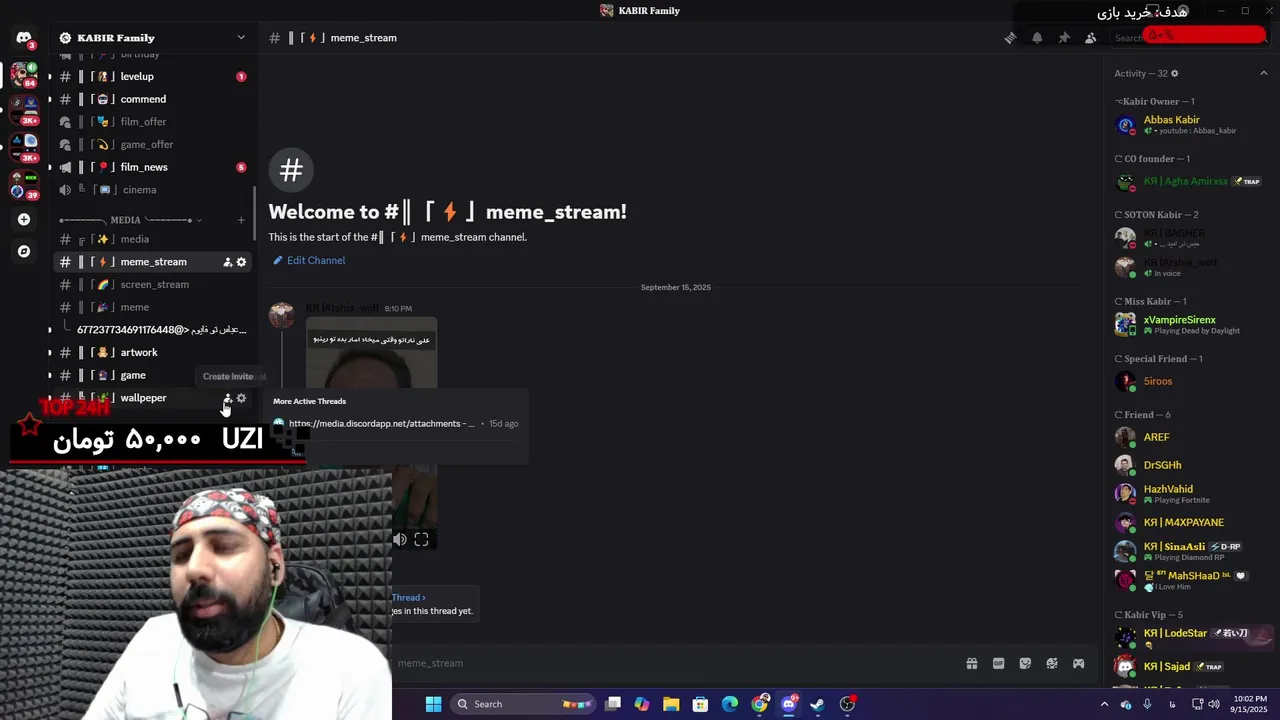This screenshot has width=1280, height=720.
Task: Add a server with plus icon
Action: [24, 219]
